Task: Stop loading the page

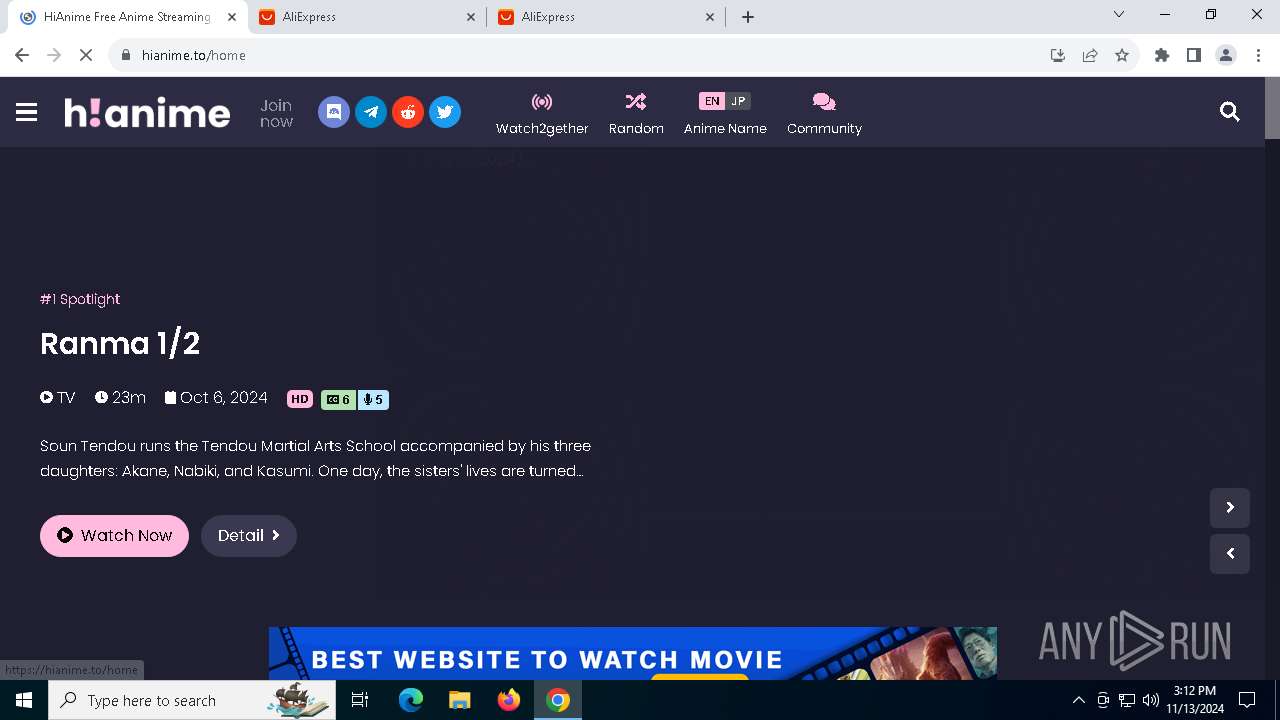Action: coord(86,55)
